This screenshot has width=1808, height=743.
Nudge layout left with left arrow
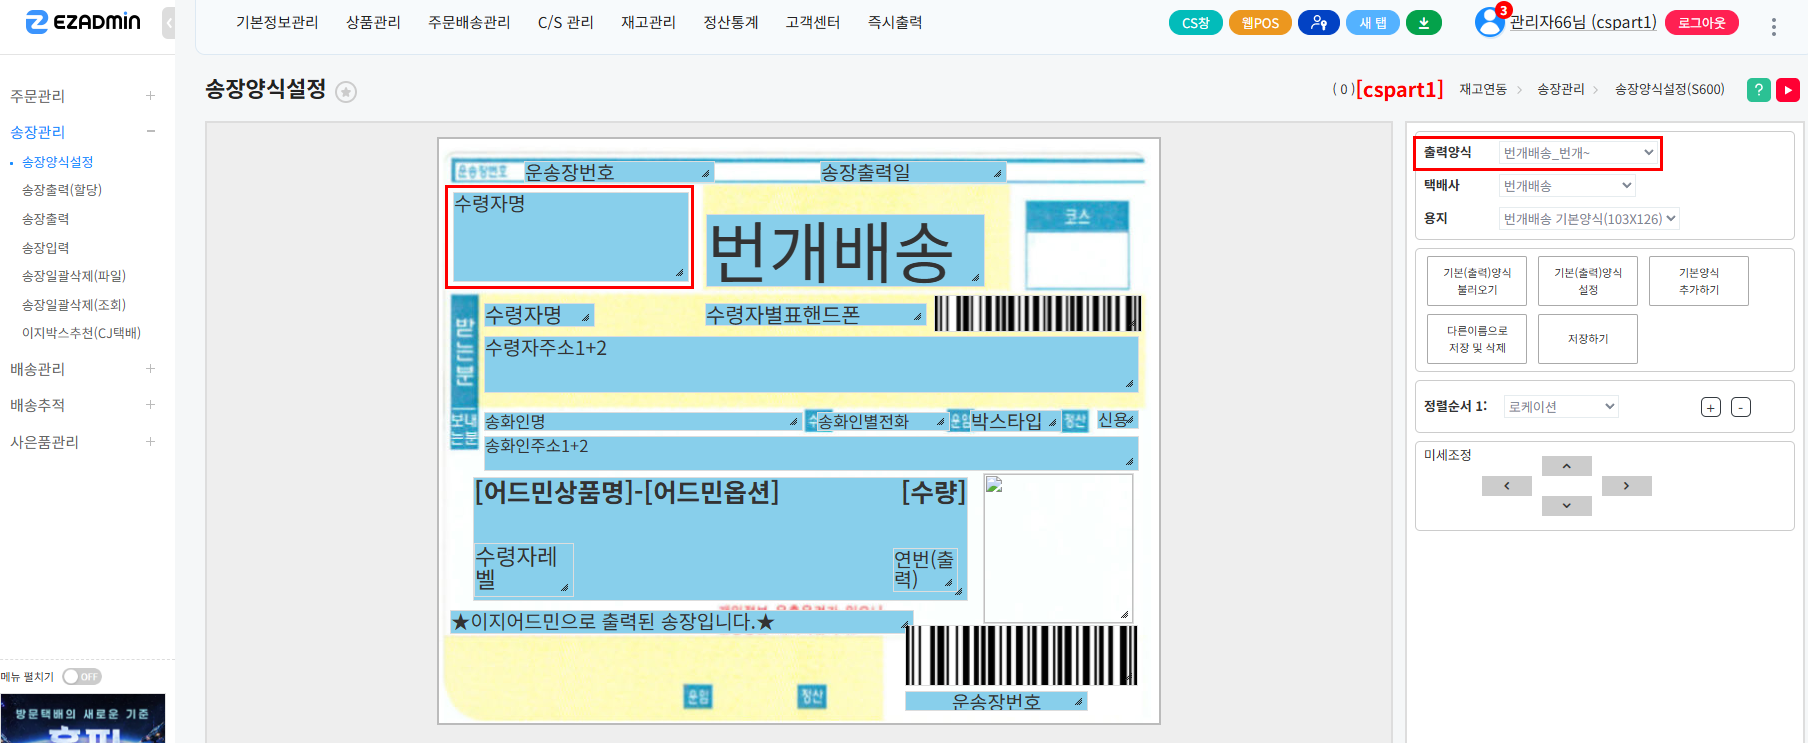(1506, 486)
